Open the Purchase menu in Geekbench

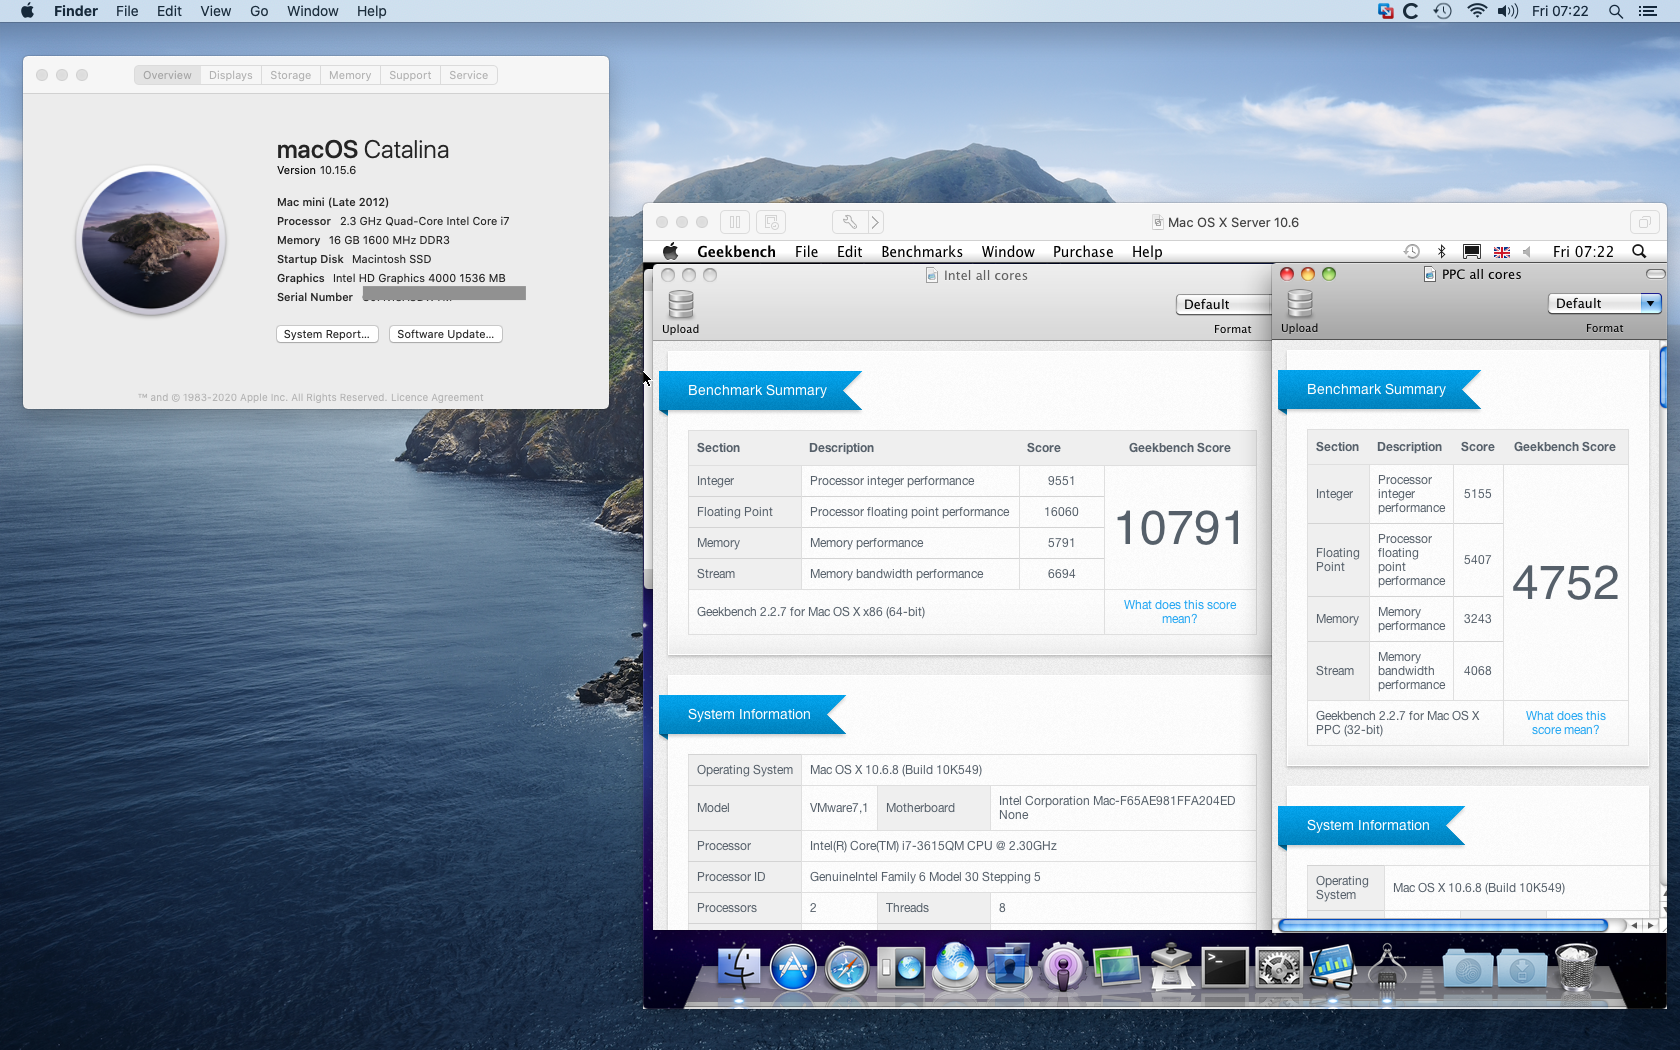[1083, 252]
